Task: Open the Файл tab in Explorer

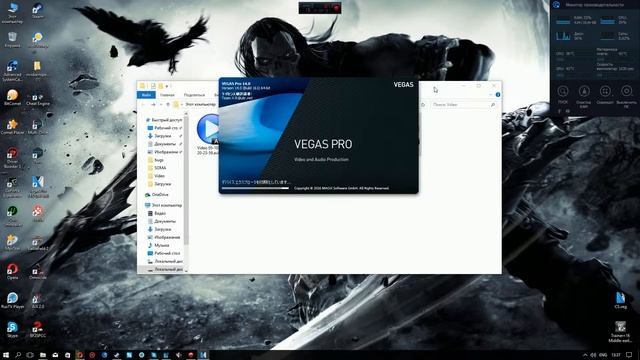Action: (x=146, y=95)
